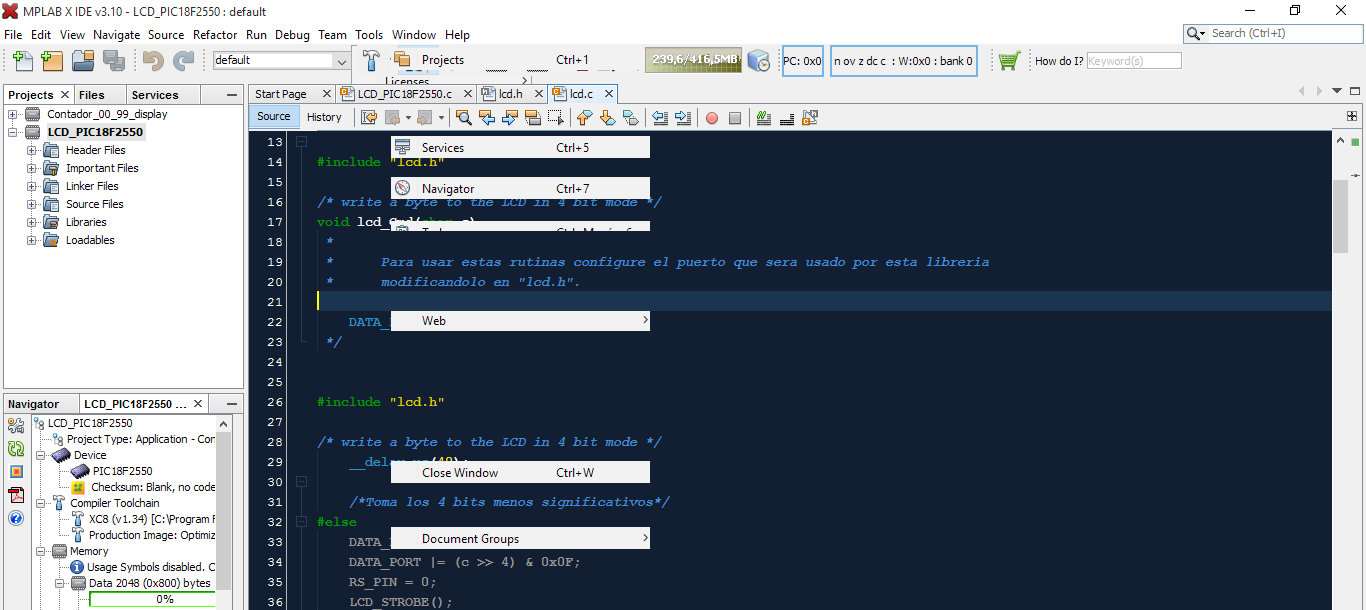Screen dimensions: 1366x610
Task: Select Navigator in the Window menu
Action: (520, 188)
